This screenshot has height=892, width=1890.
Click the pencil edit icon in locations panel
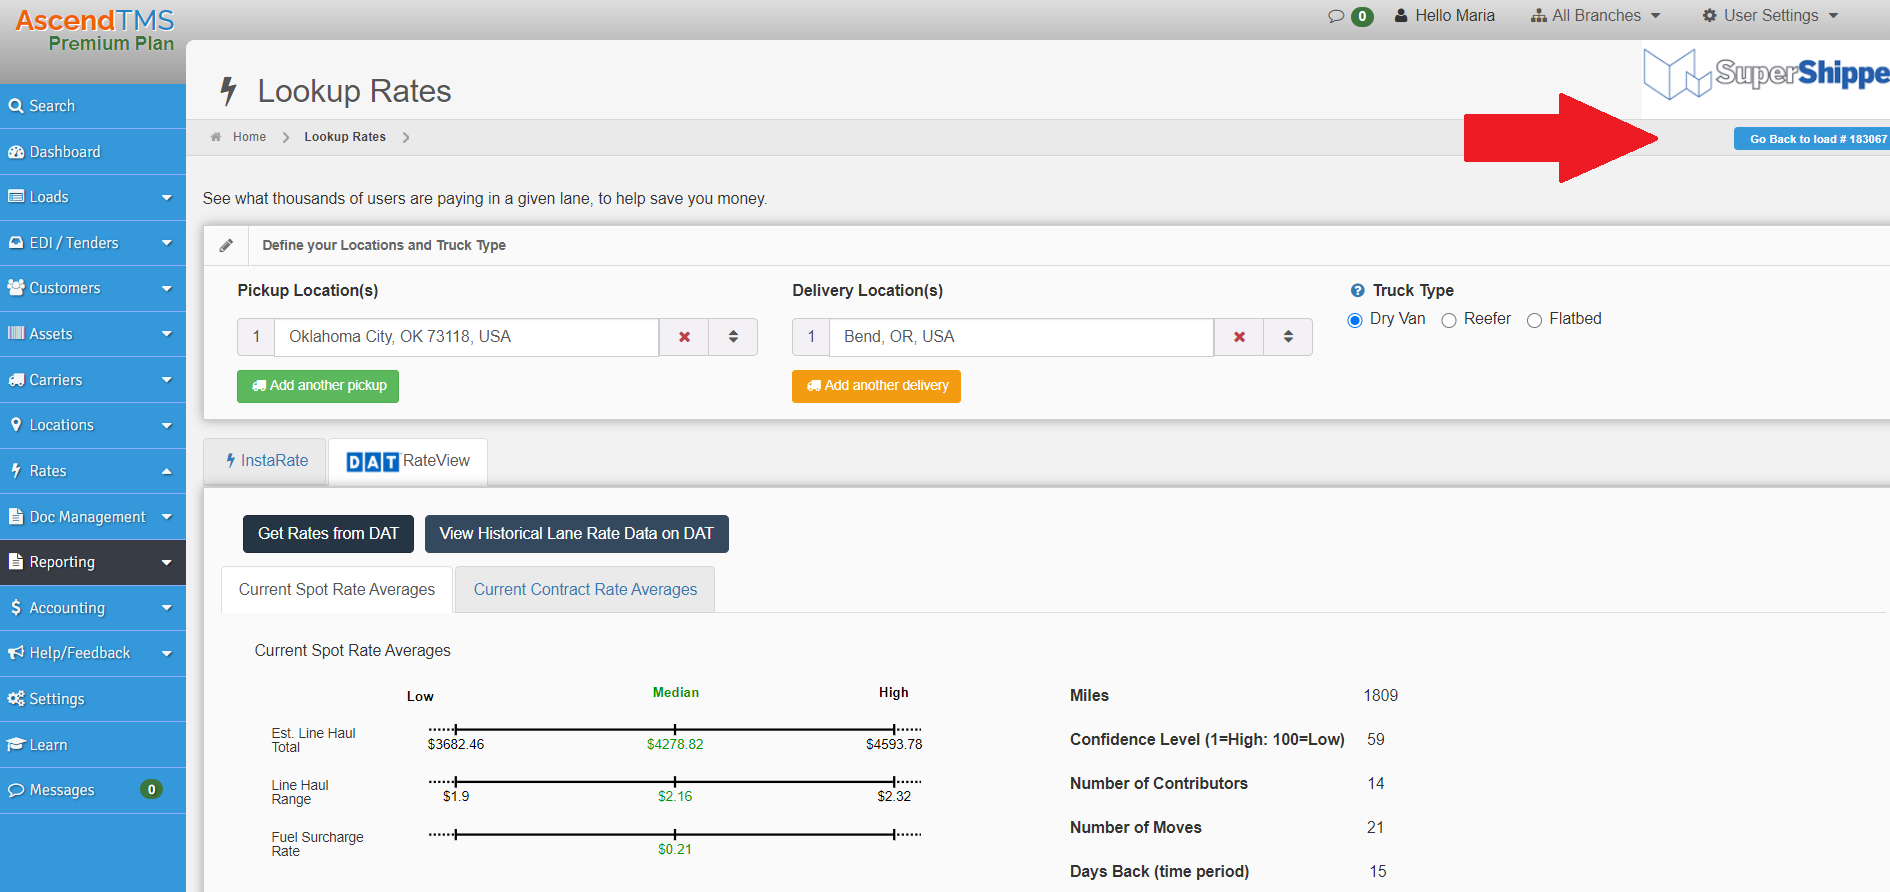(x=227, y=245)
